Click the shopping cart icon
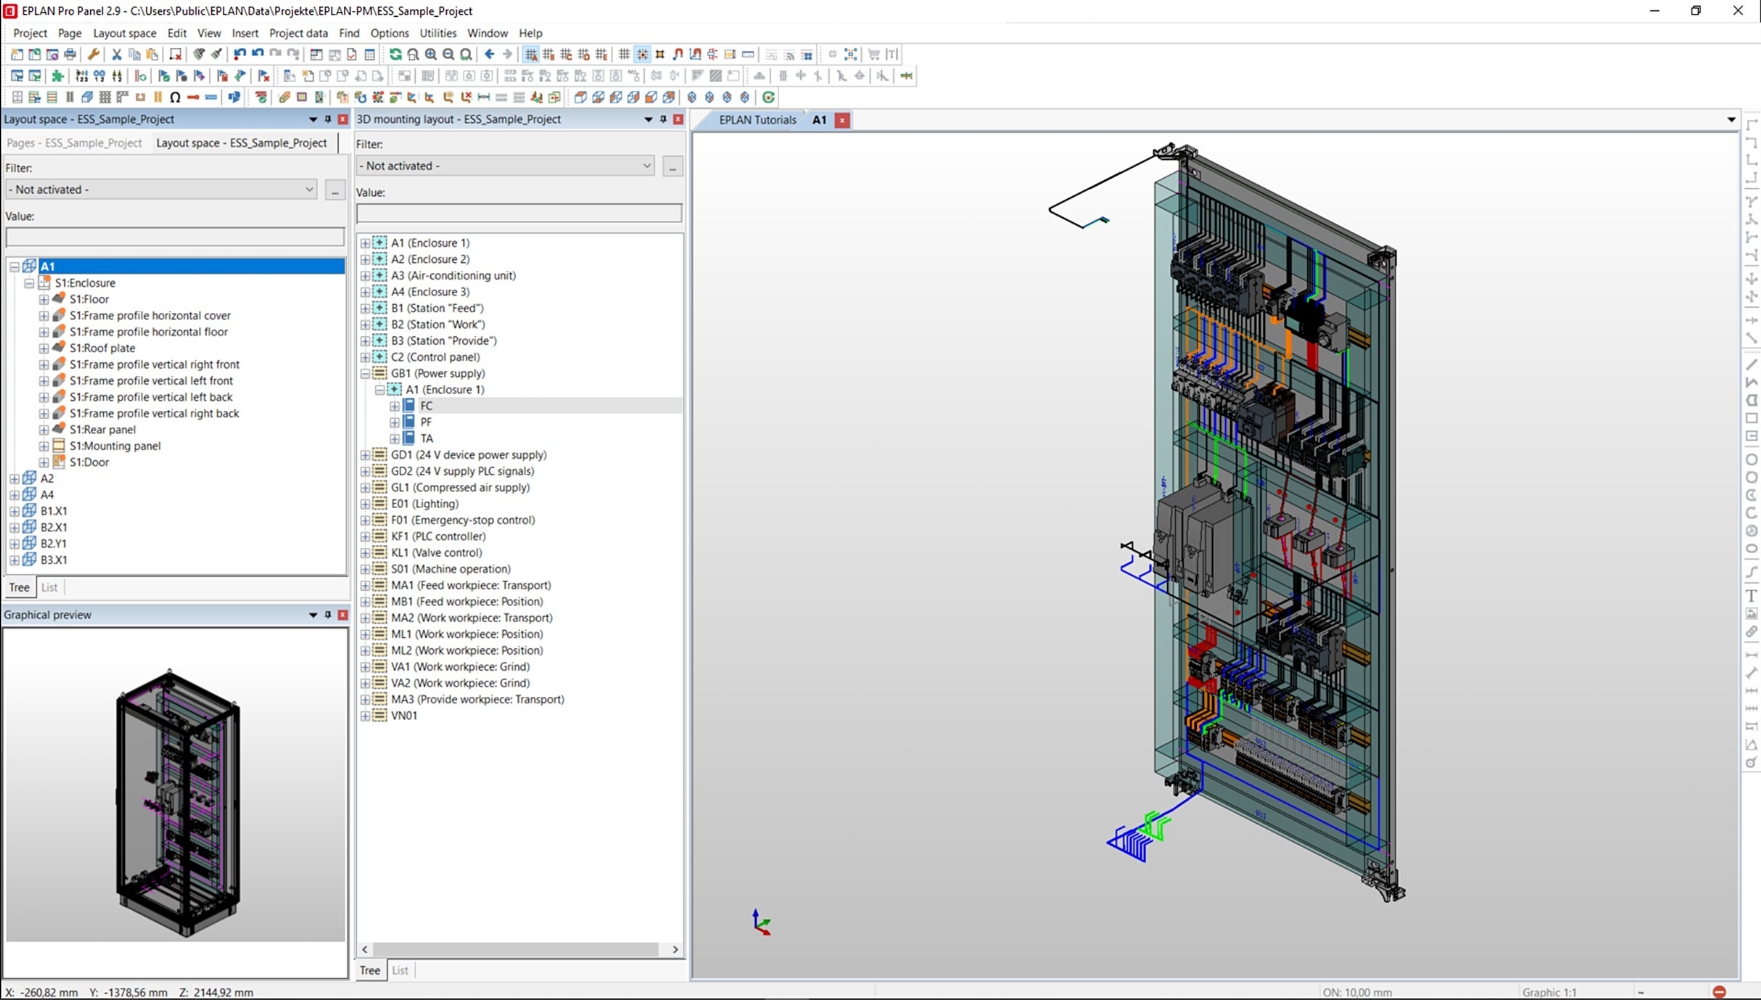 coord(874,54)
